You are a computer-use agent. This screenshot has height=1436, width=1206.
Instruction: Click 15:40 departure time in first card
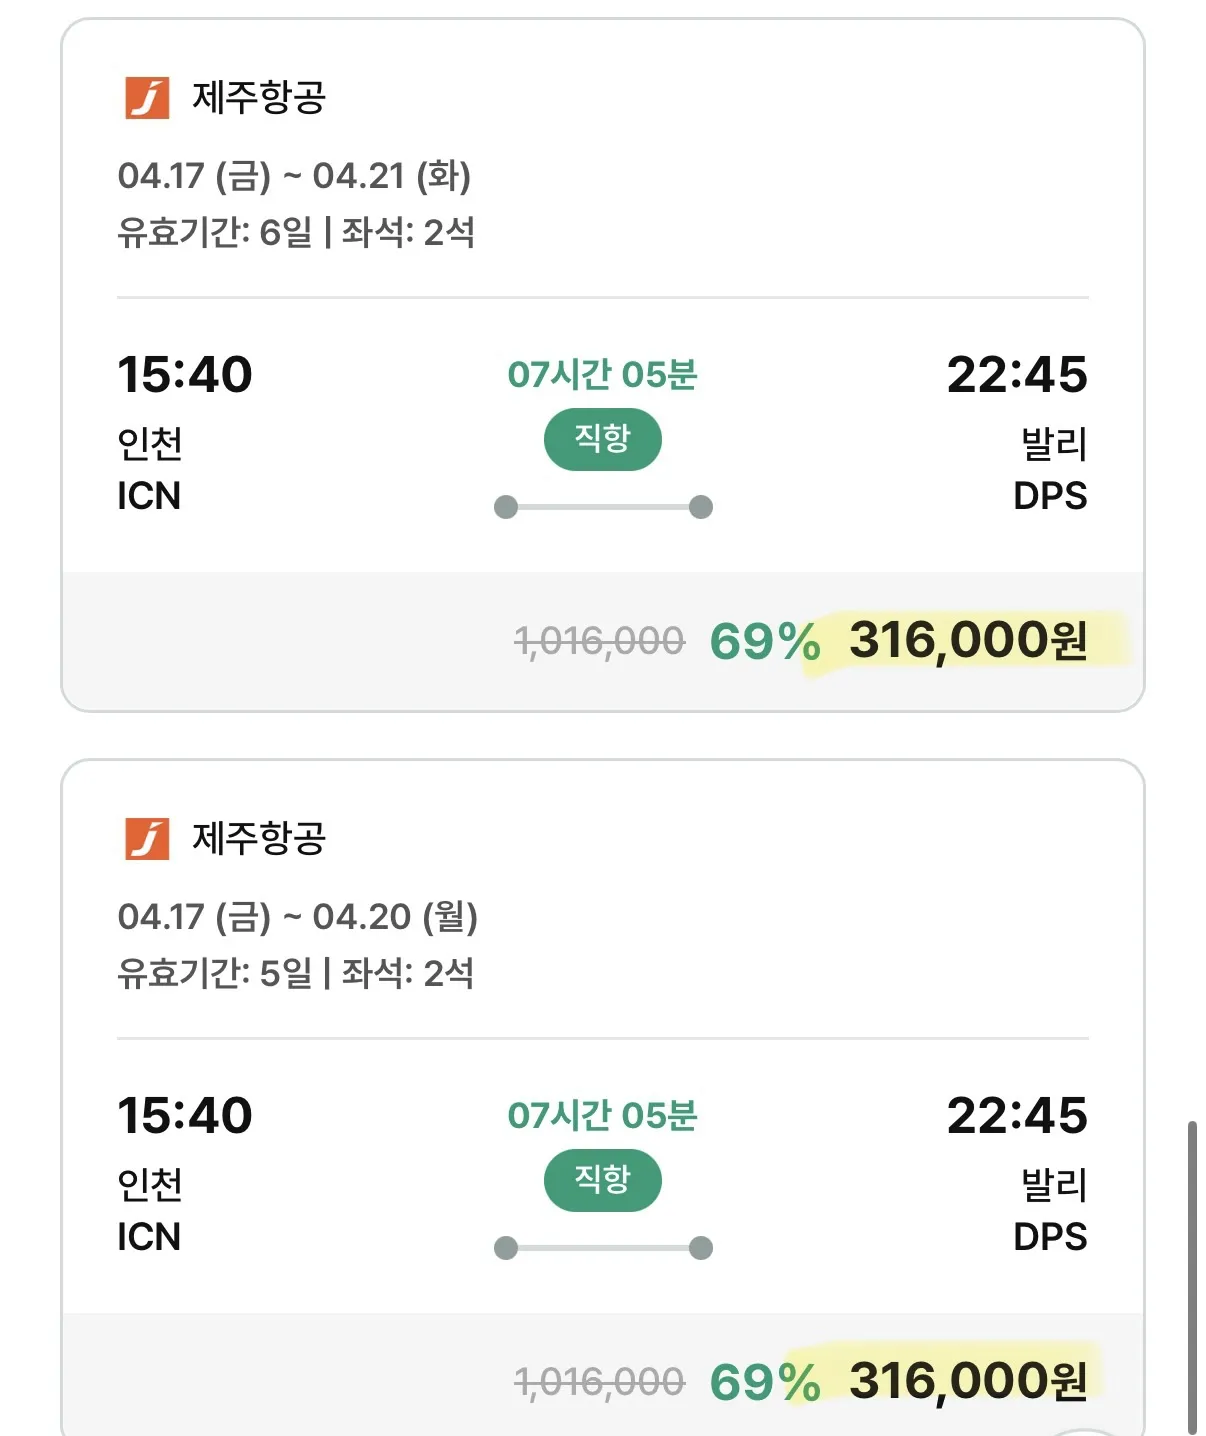(x=185, y=375)
